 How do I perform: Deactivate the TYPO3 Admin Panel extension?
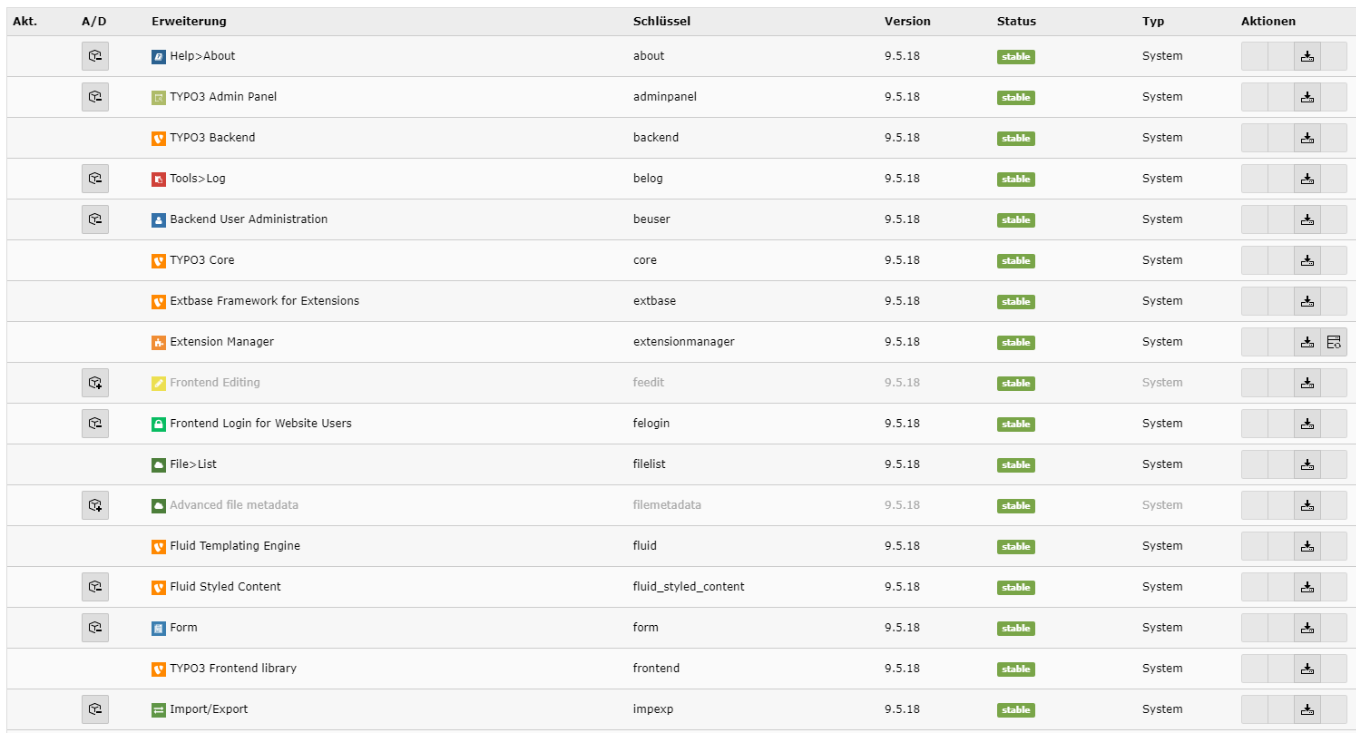95,97
